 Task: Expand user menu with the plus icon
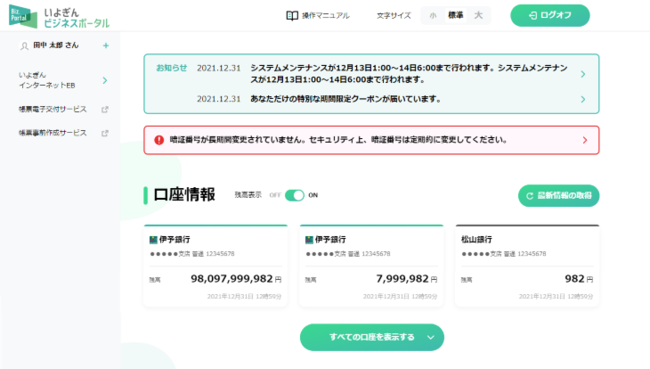click(106, 46)
